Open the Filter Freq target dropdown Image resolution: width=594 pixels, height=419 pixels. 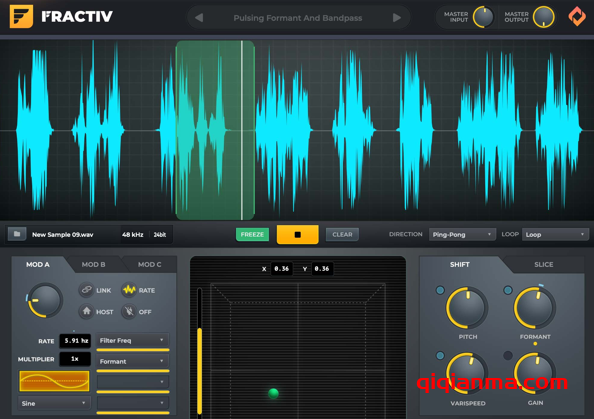[x=133, y=340]
